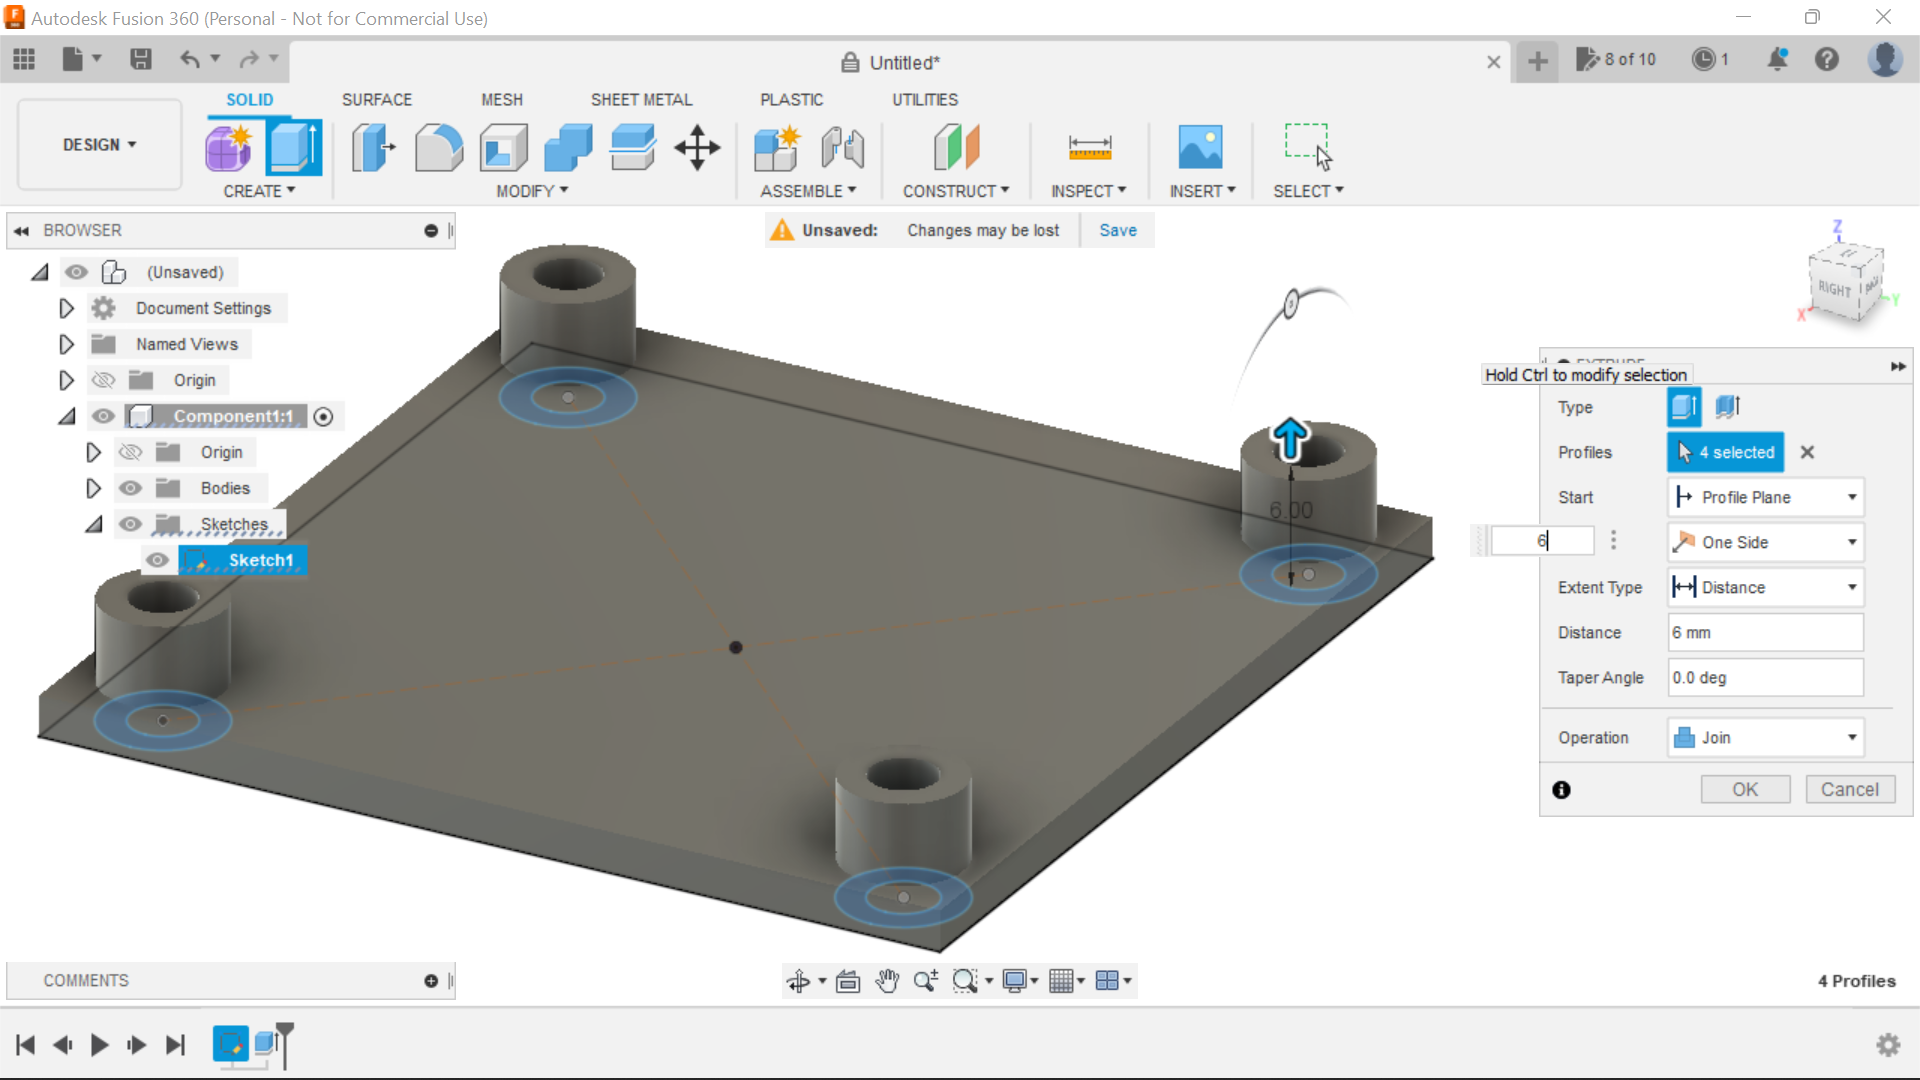Select the Combine tool

click(x=568, y=148)
